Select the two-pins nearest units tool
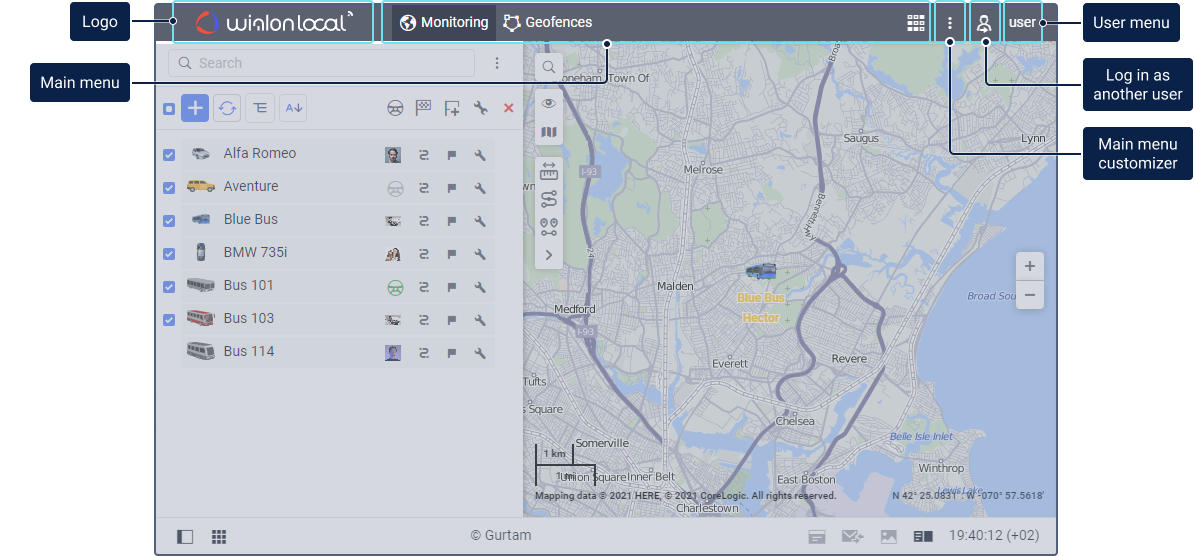 coord(549,227)
